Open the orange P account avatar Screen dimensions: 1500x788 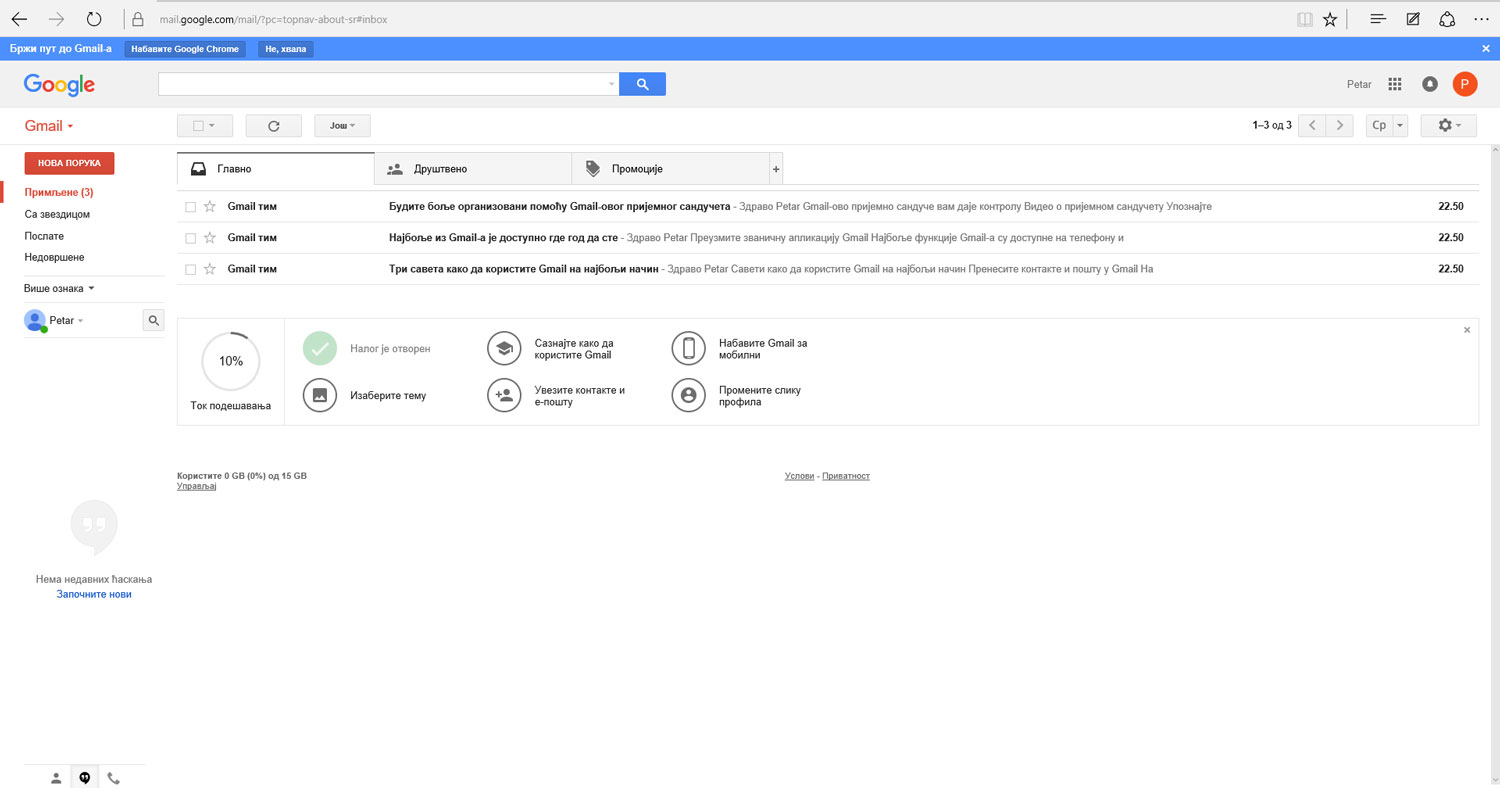1464,84
